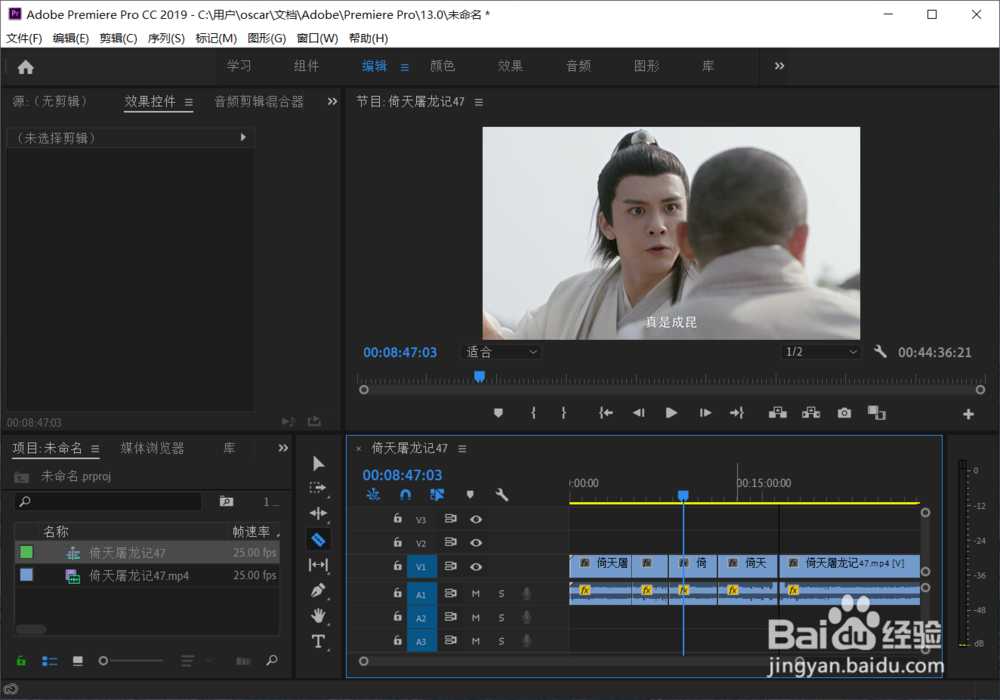This screenshot has width=1000, height=700.
Task: Toggle sync lock on V3 track
Action: pyautogui.click(x=450, y=519)
